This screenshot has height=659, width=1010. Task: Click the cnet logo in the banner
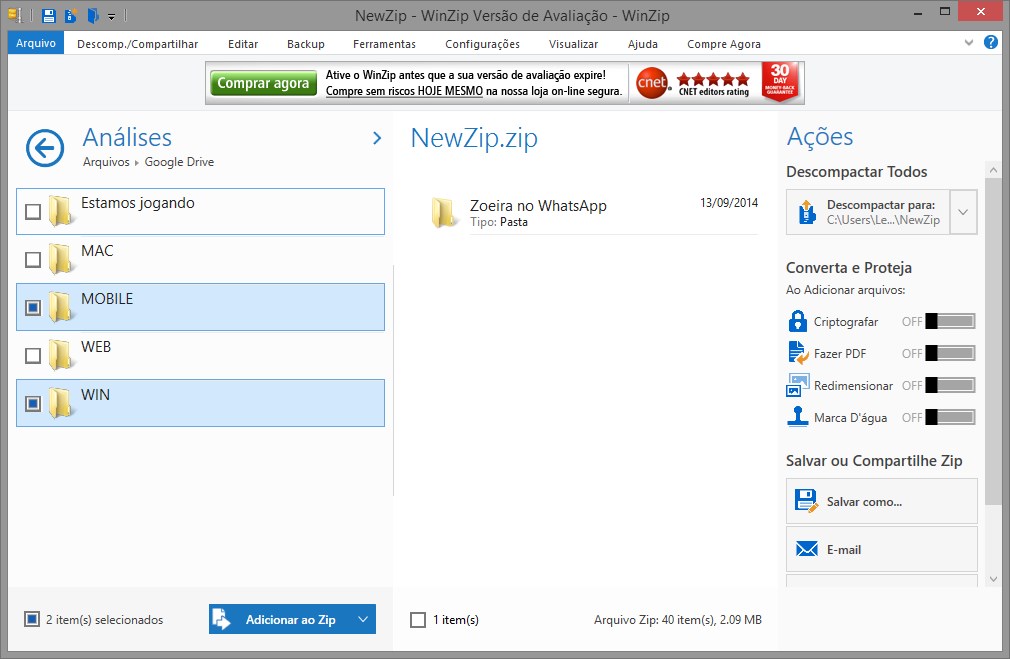[x=652, y=83]
